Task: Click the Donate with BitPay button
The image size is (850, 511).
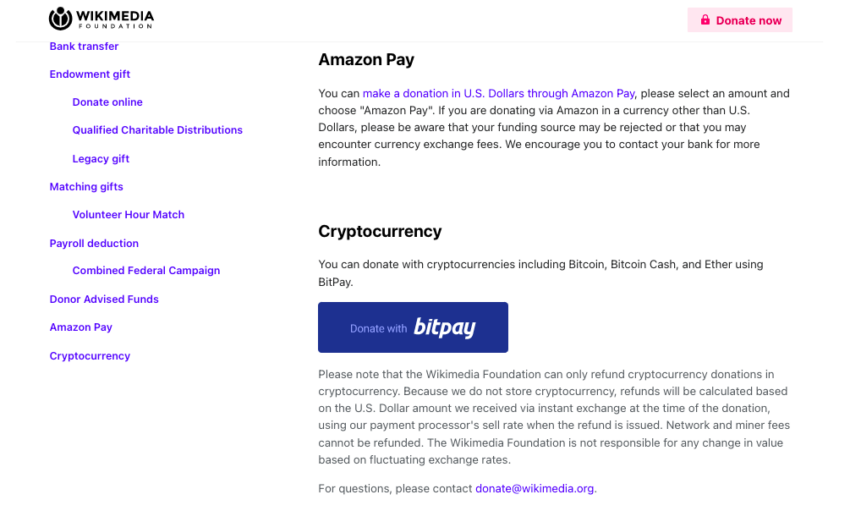Action: click(x=412, y=327)
